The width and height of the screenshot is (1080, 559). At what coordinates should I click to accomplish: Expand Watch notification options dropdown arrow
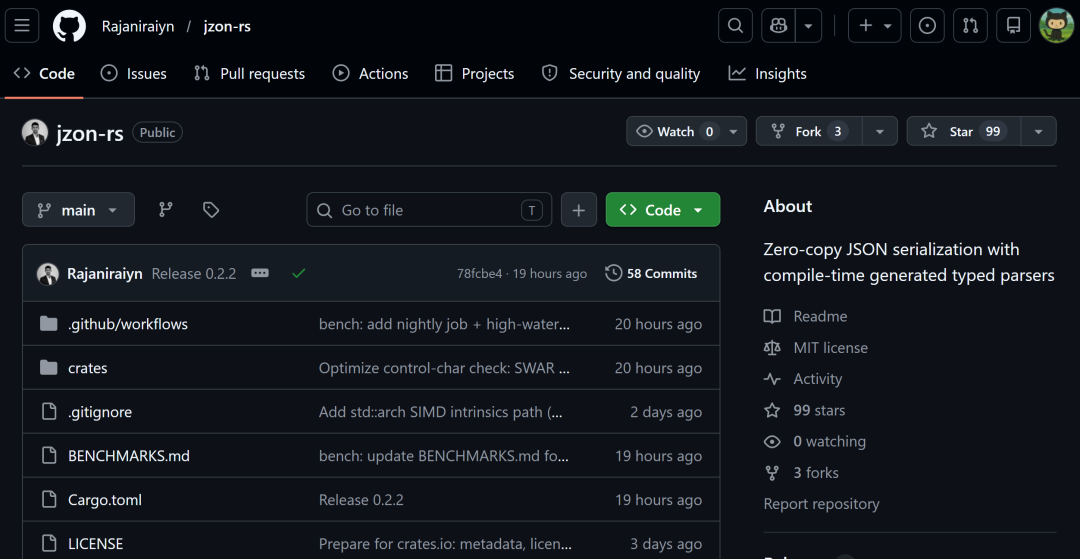(734, 131)
